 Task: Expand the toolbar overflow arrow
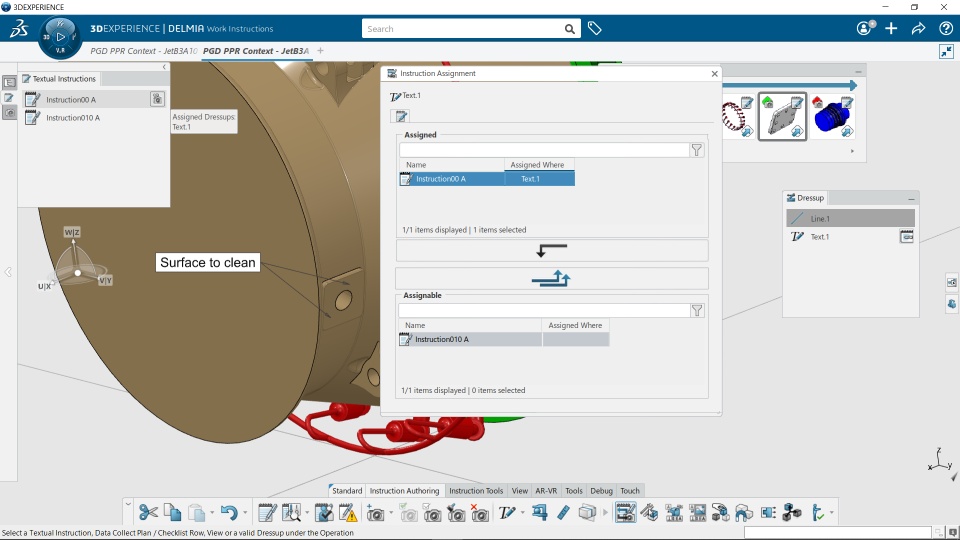(x=606, y=512)
